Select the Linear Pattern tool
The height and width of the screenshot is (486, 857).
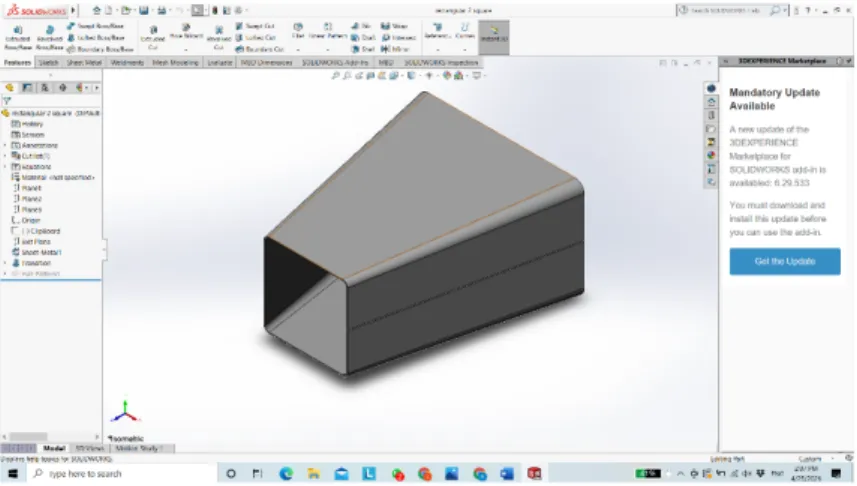[x=328, y=31]
